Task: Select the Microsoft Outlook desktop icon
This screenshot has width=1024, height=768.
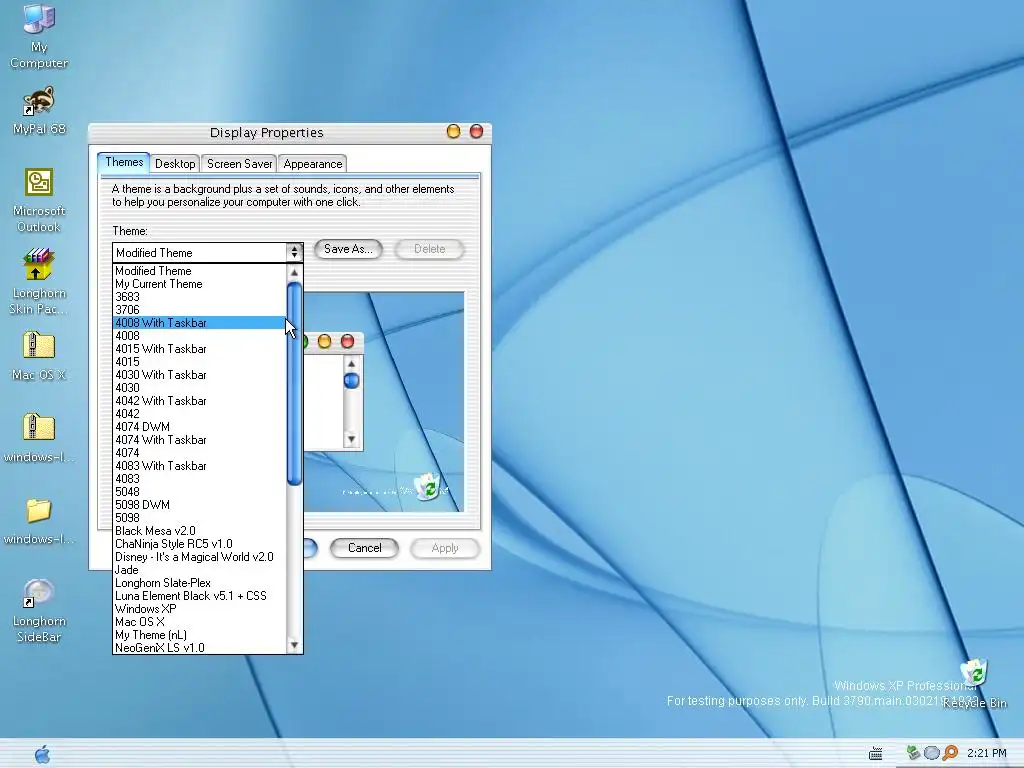Action: (x=39, y=200)
